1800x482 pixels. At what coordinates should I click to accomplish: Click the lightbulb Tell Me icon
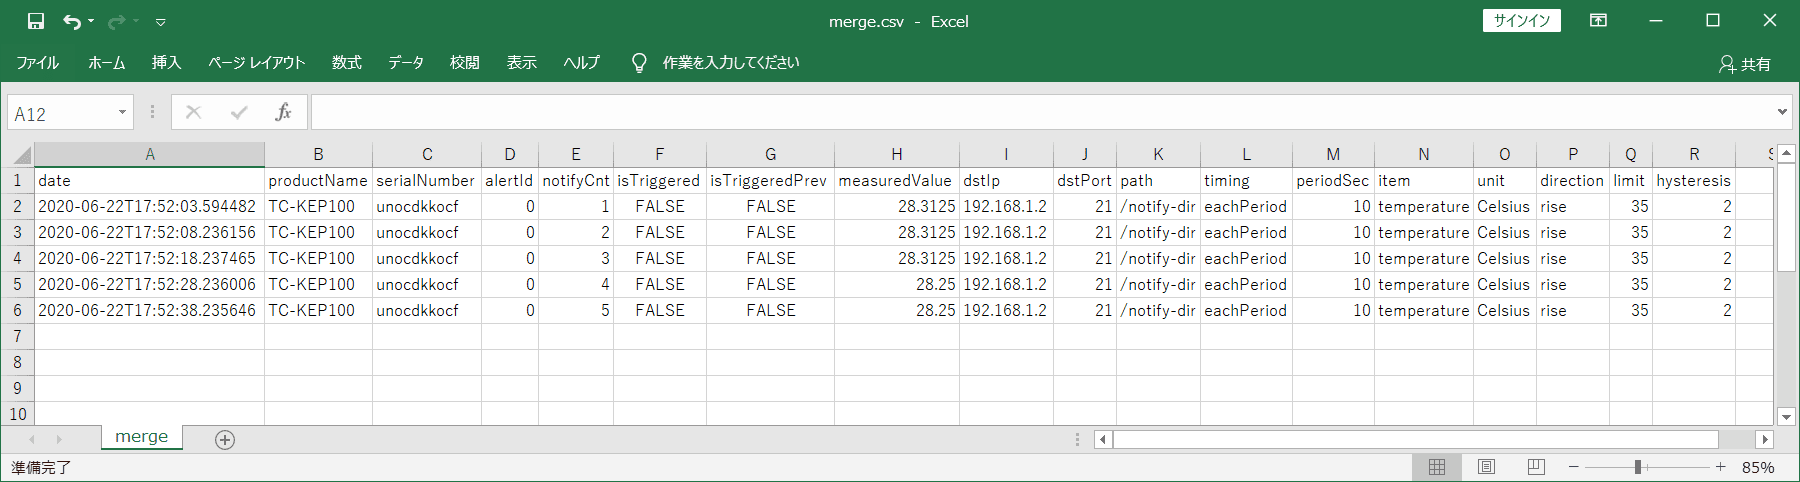639,63
